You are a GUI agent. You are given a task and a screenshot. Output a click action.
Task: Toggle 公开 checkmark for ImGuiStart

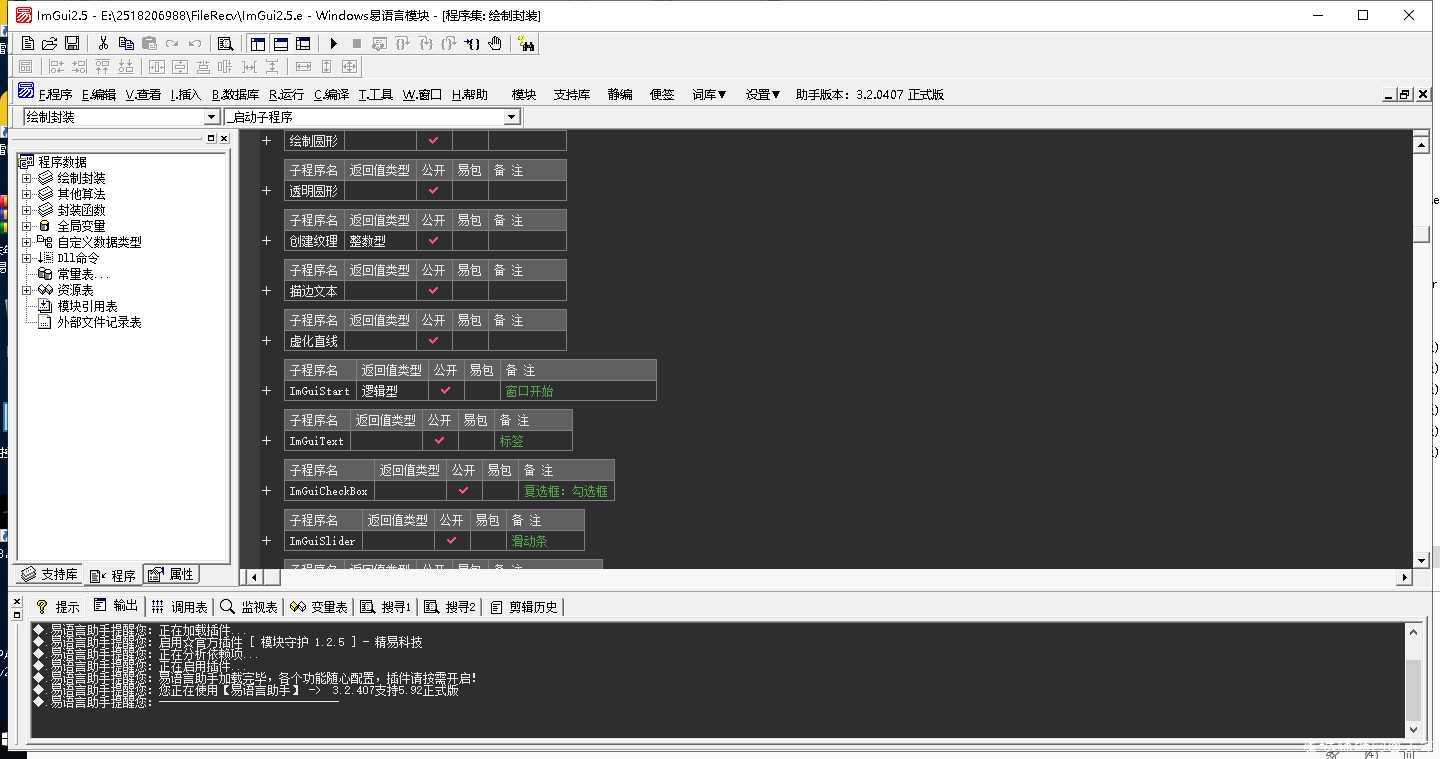click(446, 391)
